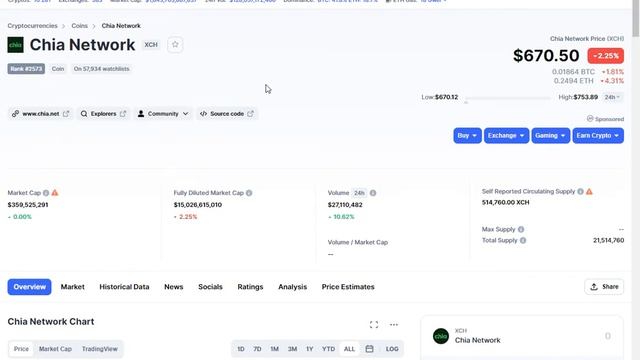This screenshot has width=640, height=360.
Task: Open the Explorers link
Action: [103, 113]
